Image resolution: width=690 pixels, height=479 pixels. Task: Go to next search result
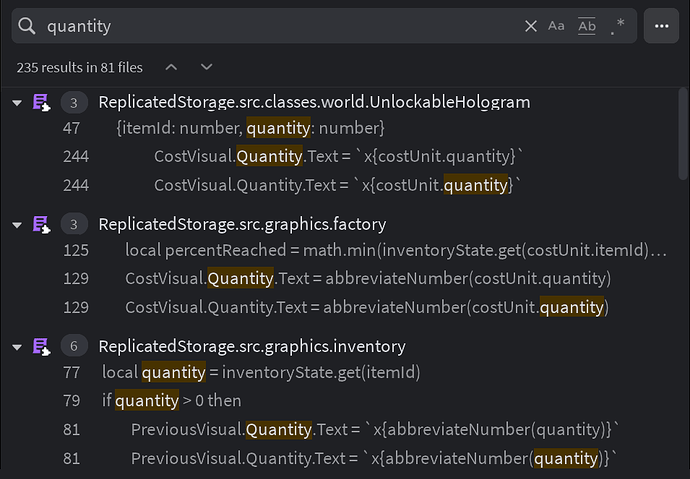tap(206, 67)
